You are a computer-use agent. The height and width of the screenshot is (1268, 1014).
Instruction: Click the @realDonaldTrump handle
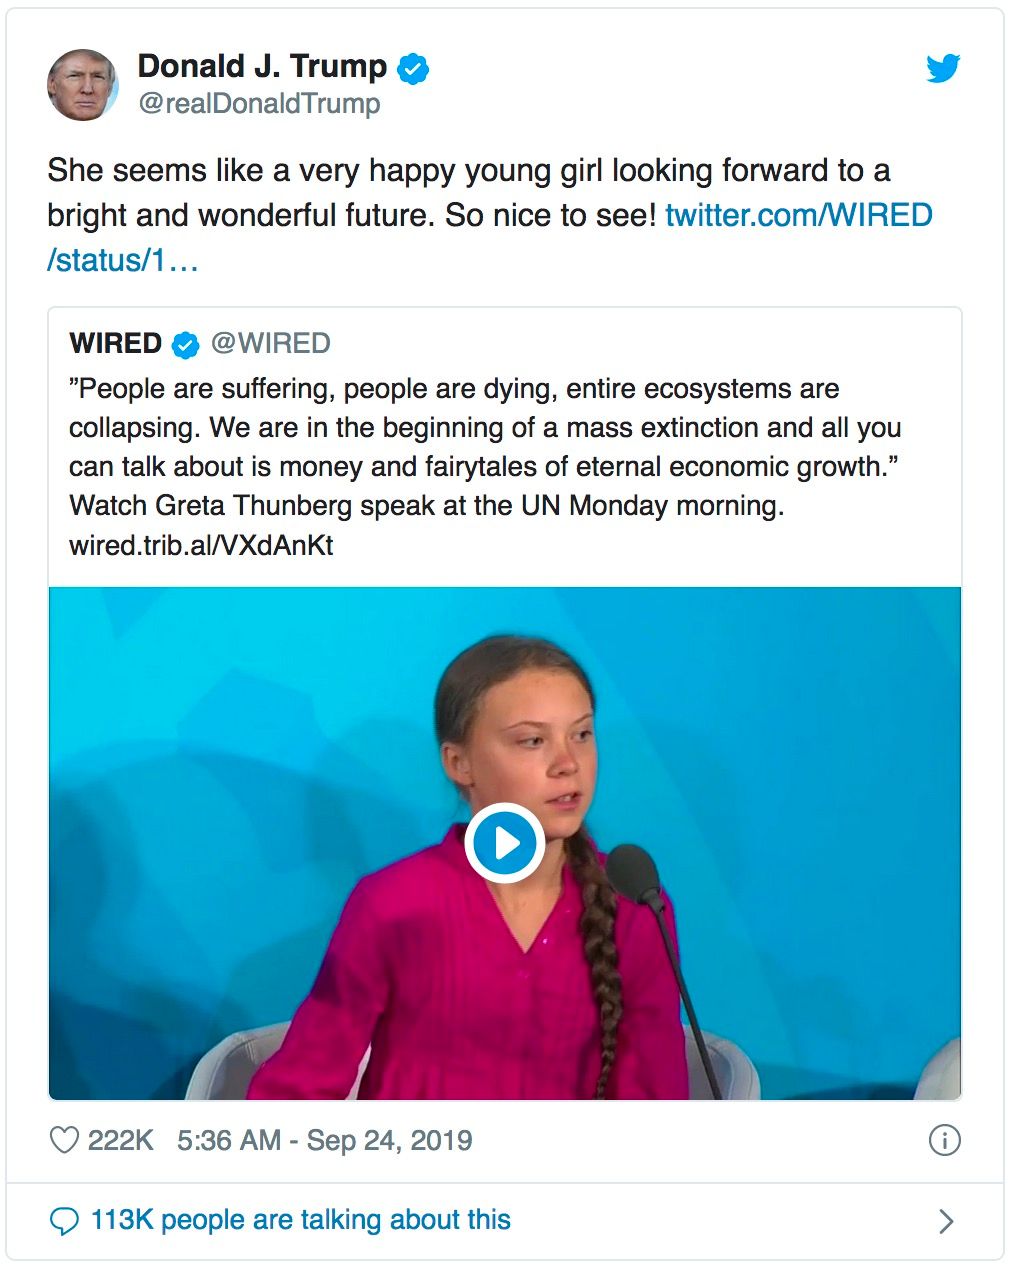coord(259,104)
